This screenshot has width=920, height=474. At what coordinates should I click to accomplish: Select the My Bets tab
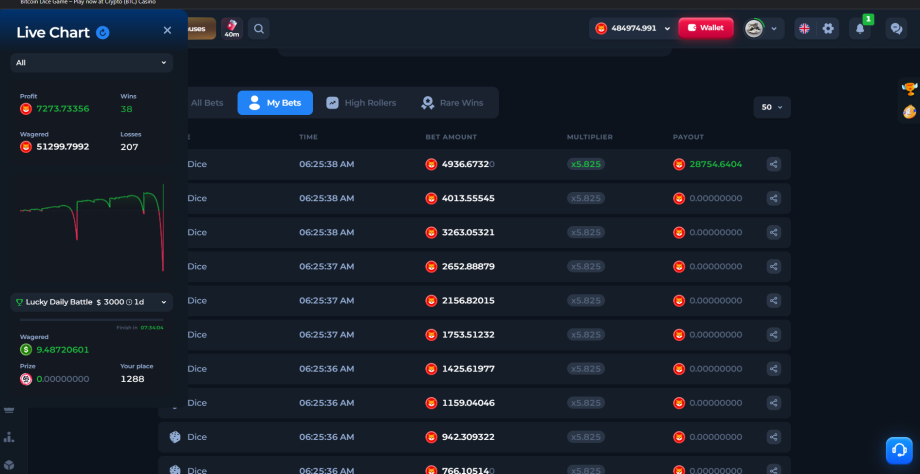[275, 103]
